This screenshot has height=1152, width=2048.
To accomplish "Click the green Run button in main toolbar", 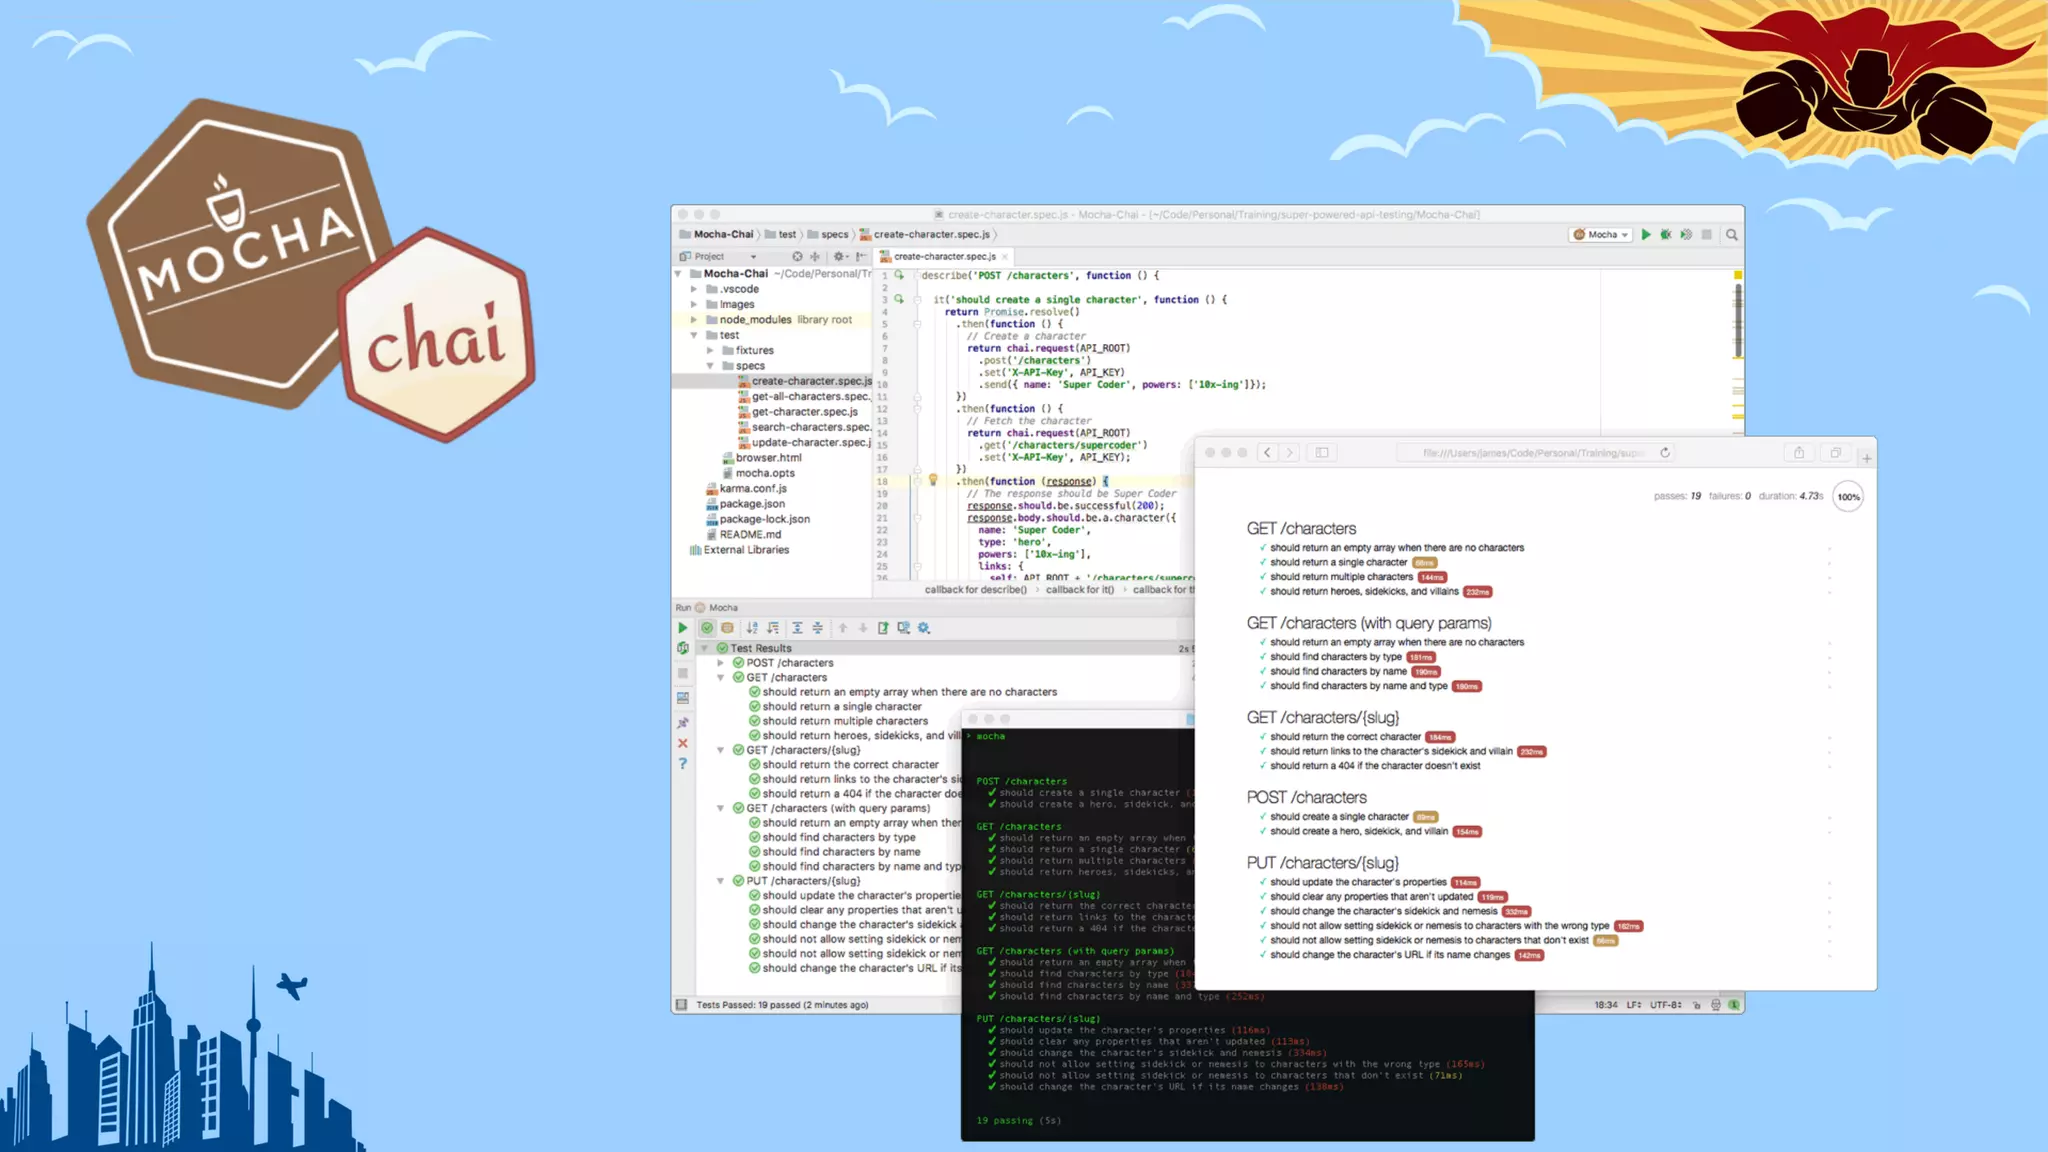I will click(1645, 235).
